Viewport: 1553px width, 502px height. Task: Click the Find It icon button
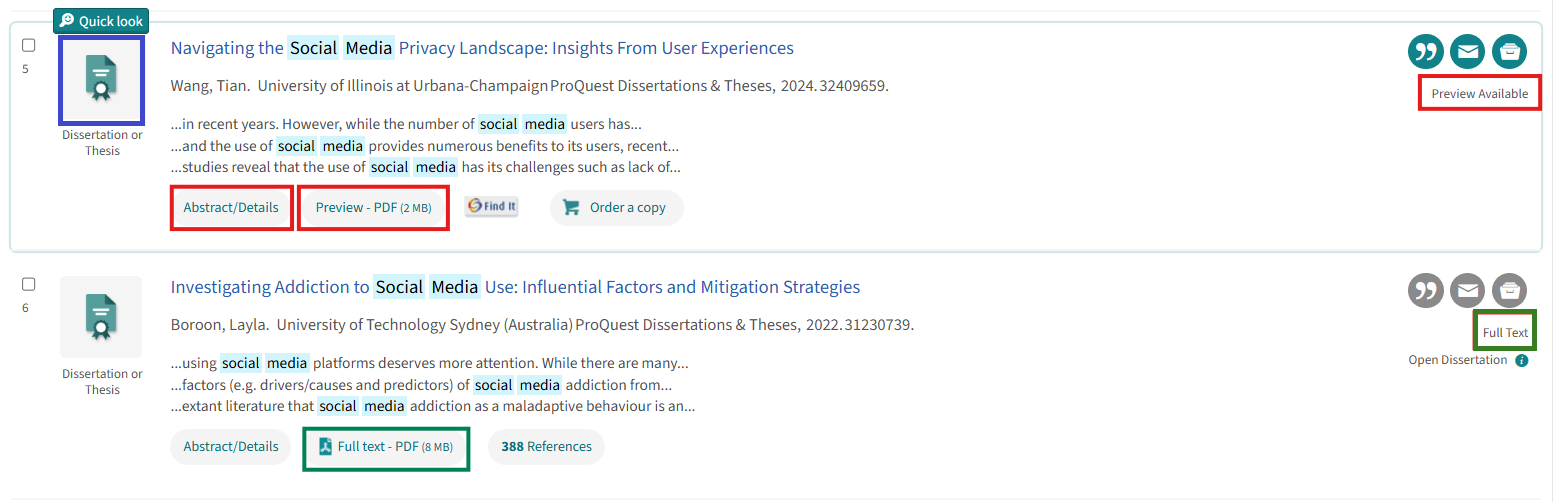(x=492, y=207)
